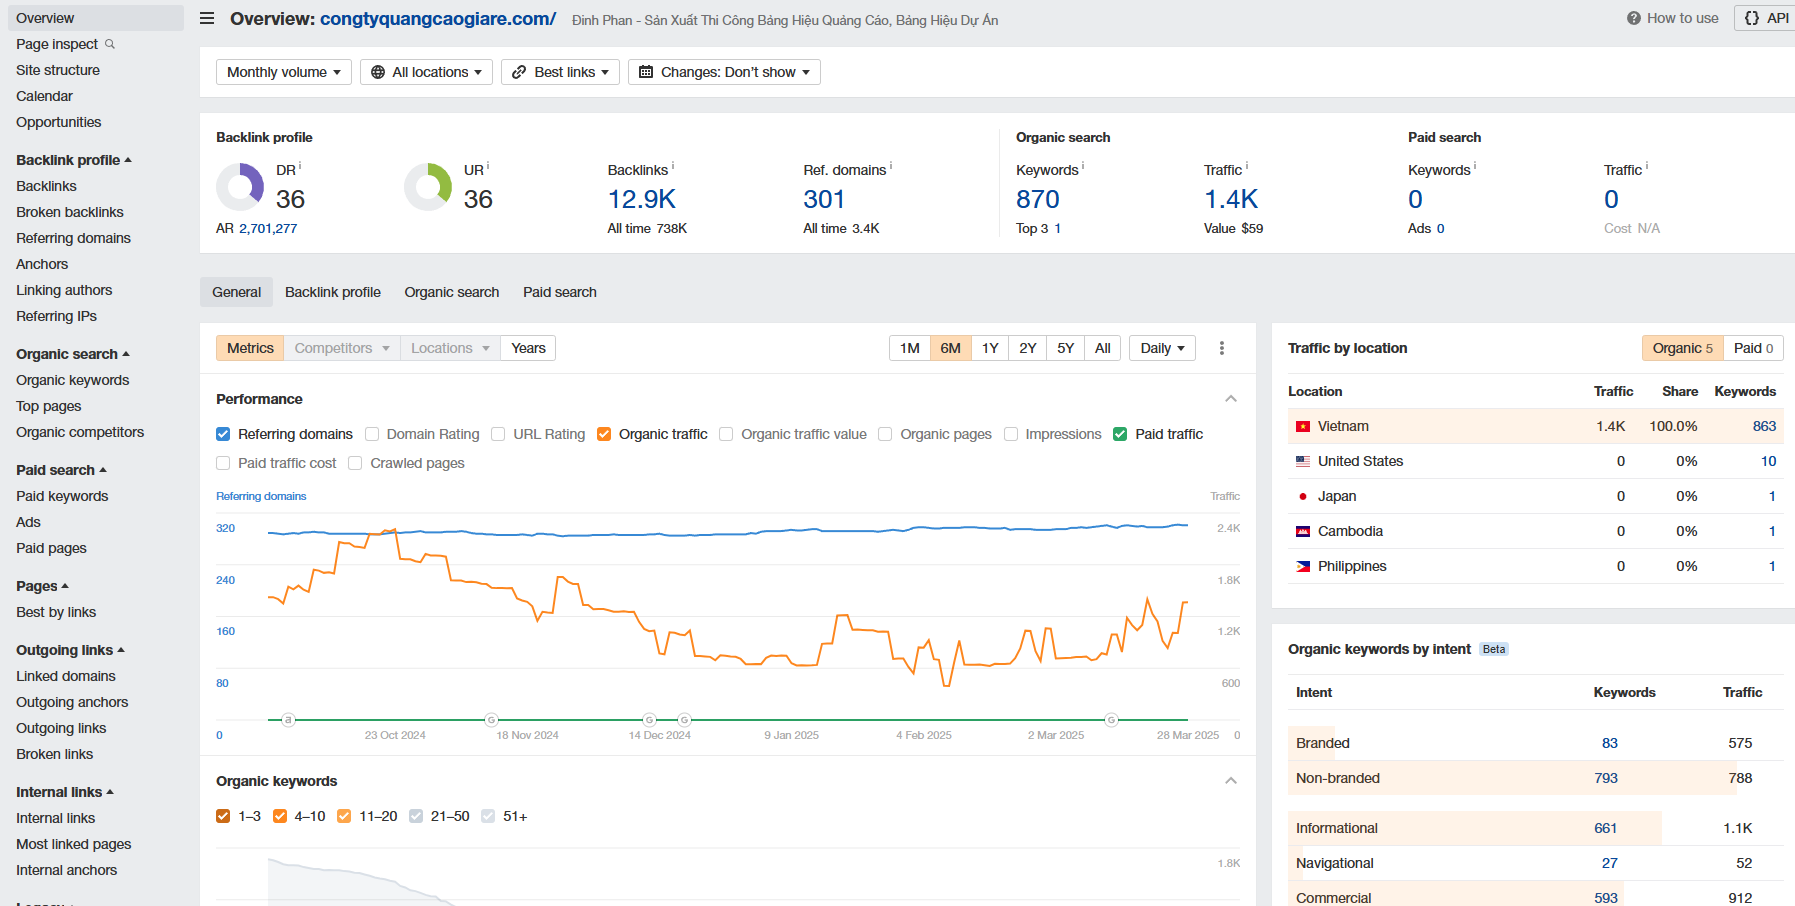Toggle Paid traffic checkbox
1795x906 pixels.
click(1120, 434)
